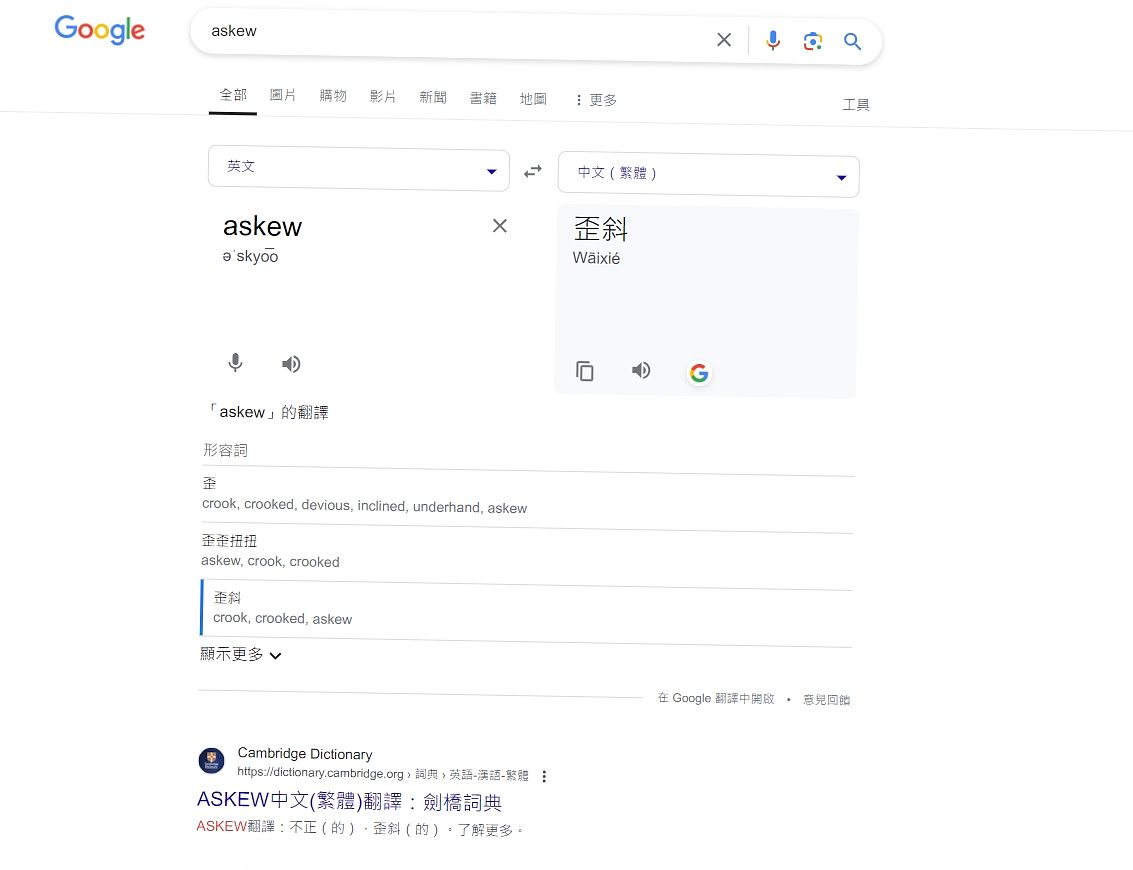Listen to the askew pronunciation
This screenshot has width=1133, height=870.
[x=291, y=364]
